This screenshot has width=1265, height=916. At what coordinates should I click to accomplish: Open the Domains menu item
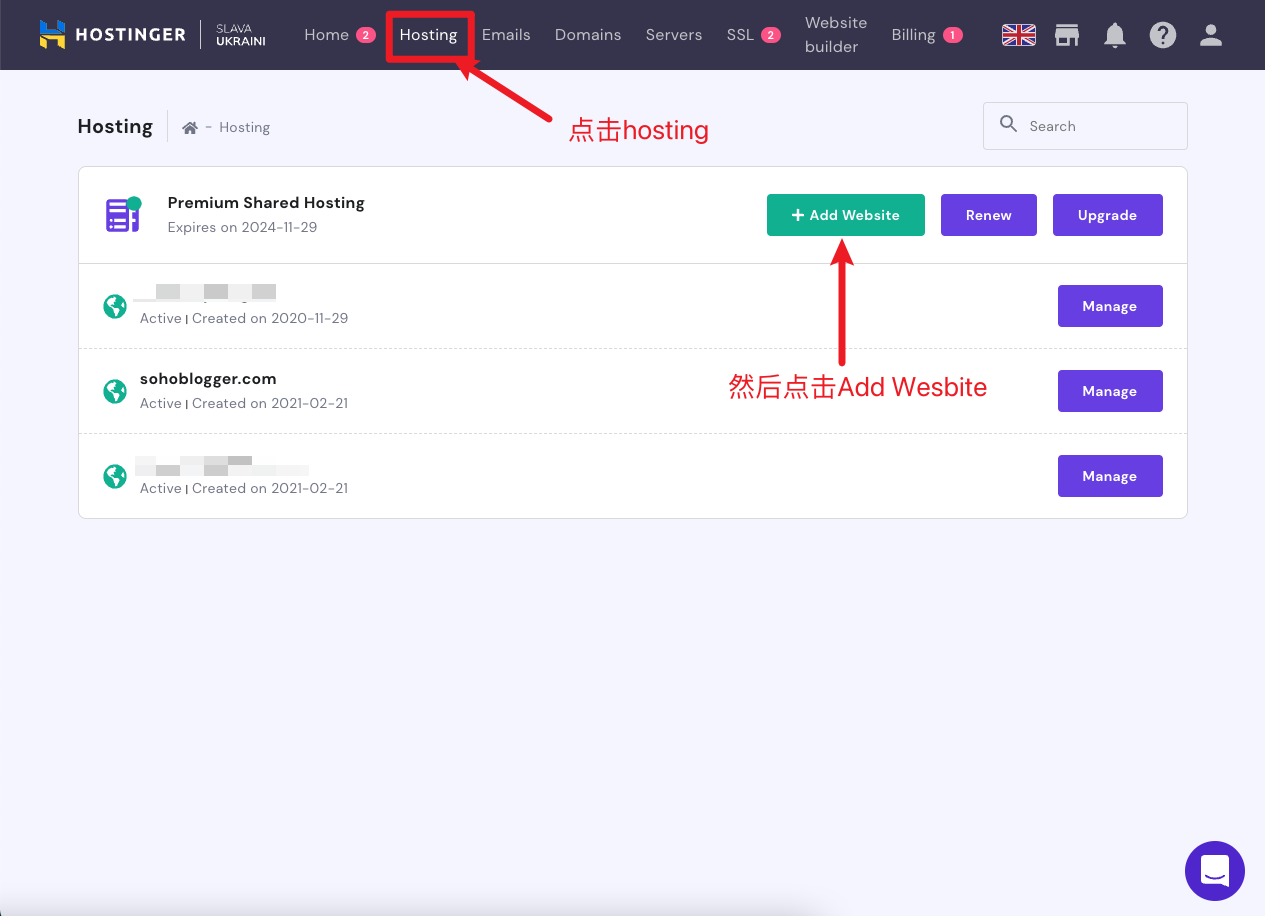click(x=588, y=35)
